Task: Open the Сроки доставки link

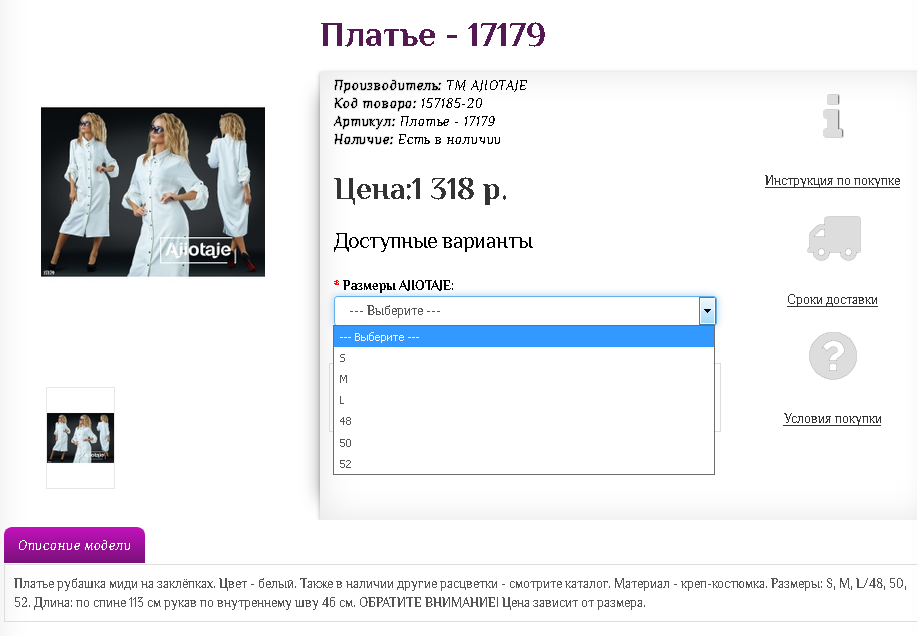Action: click(832, 300)
